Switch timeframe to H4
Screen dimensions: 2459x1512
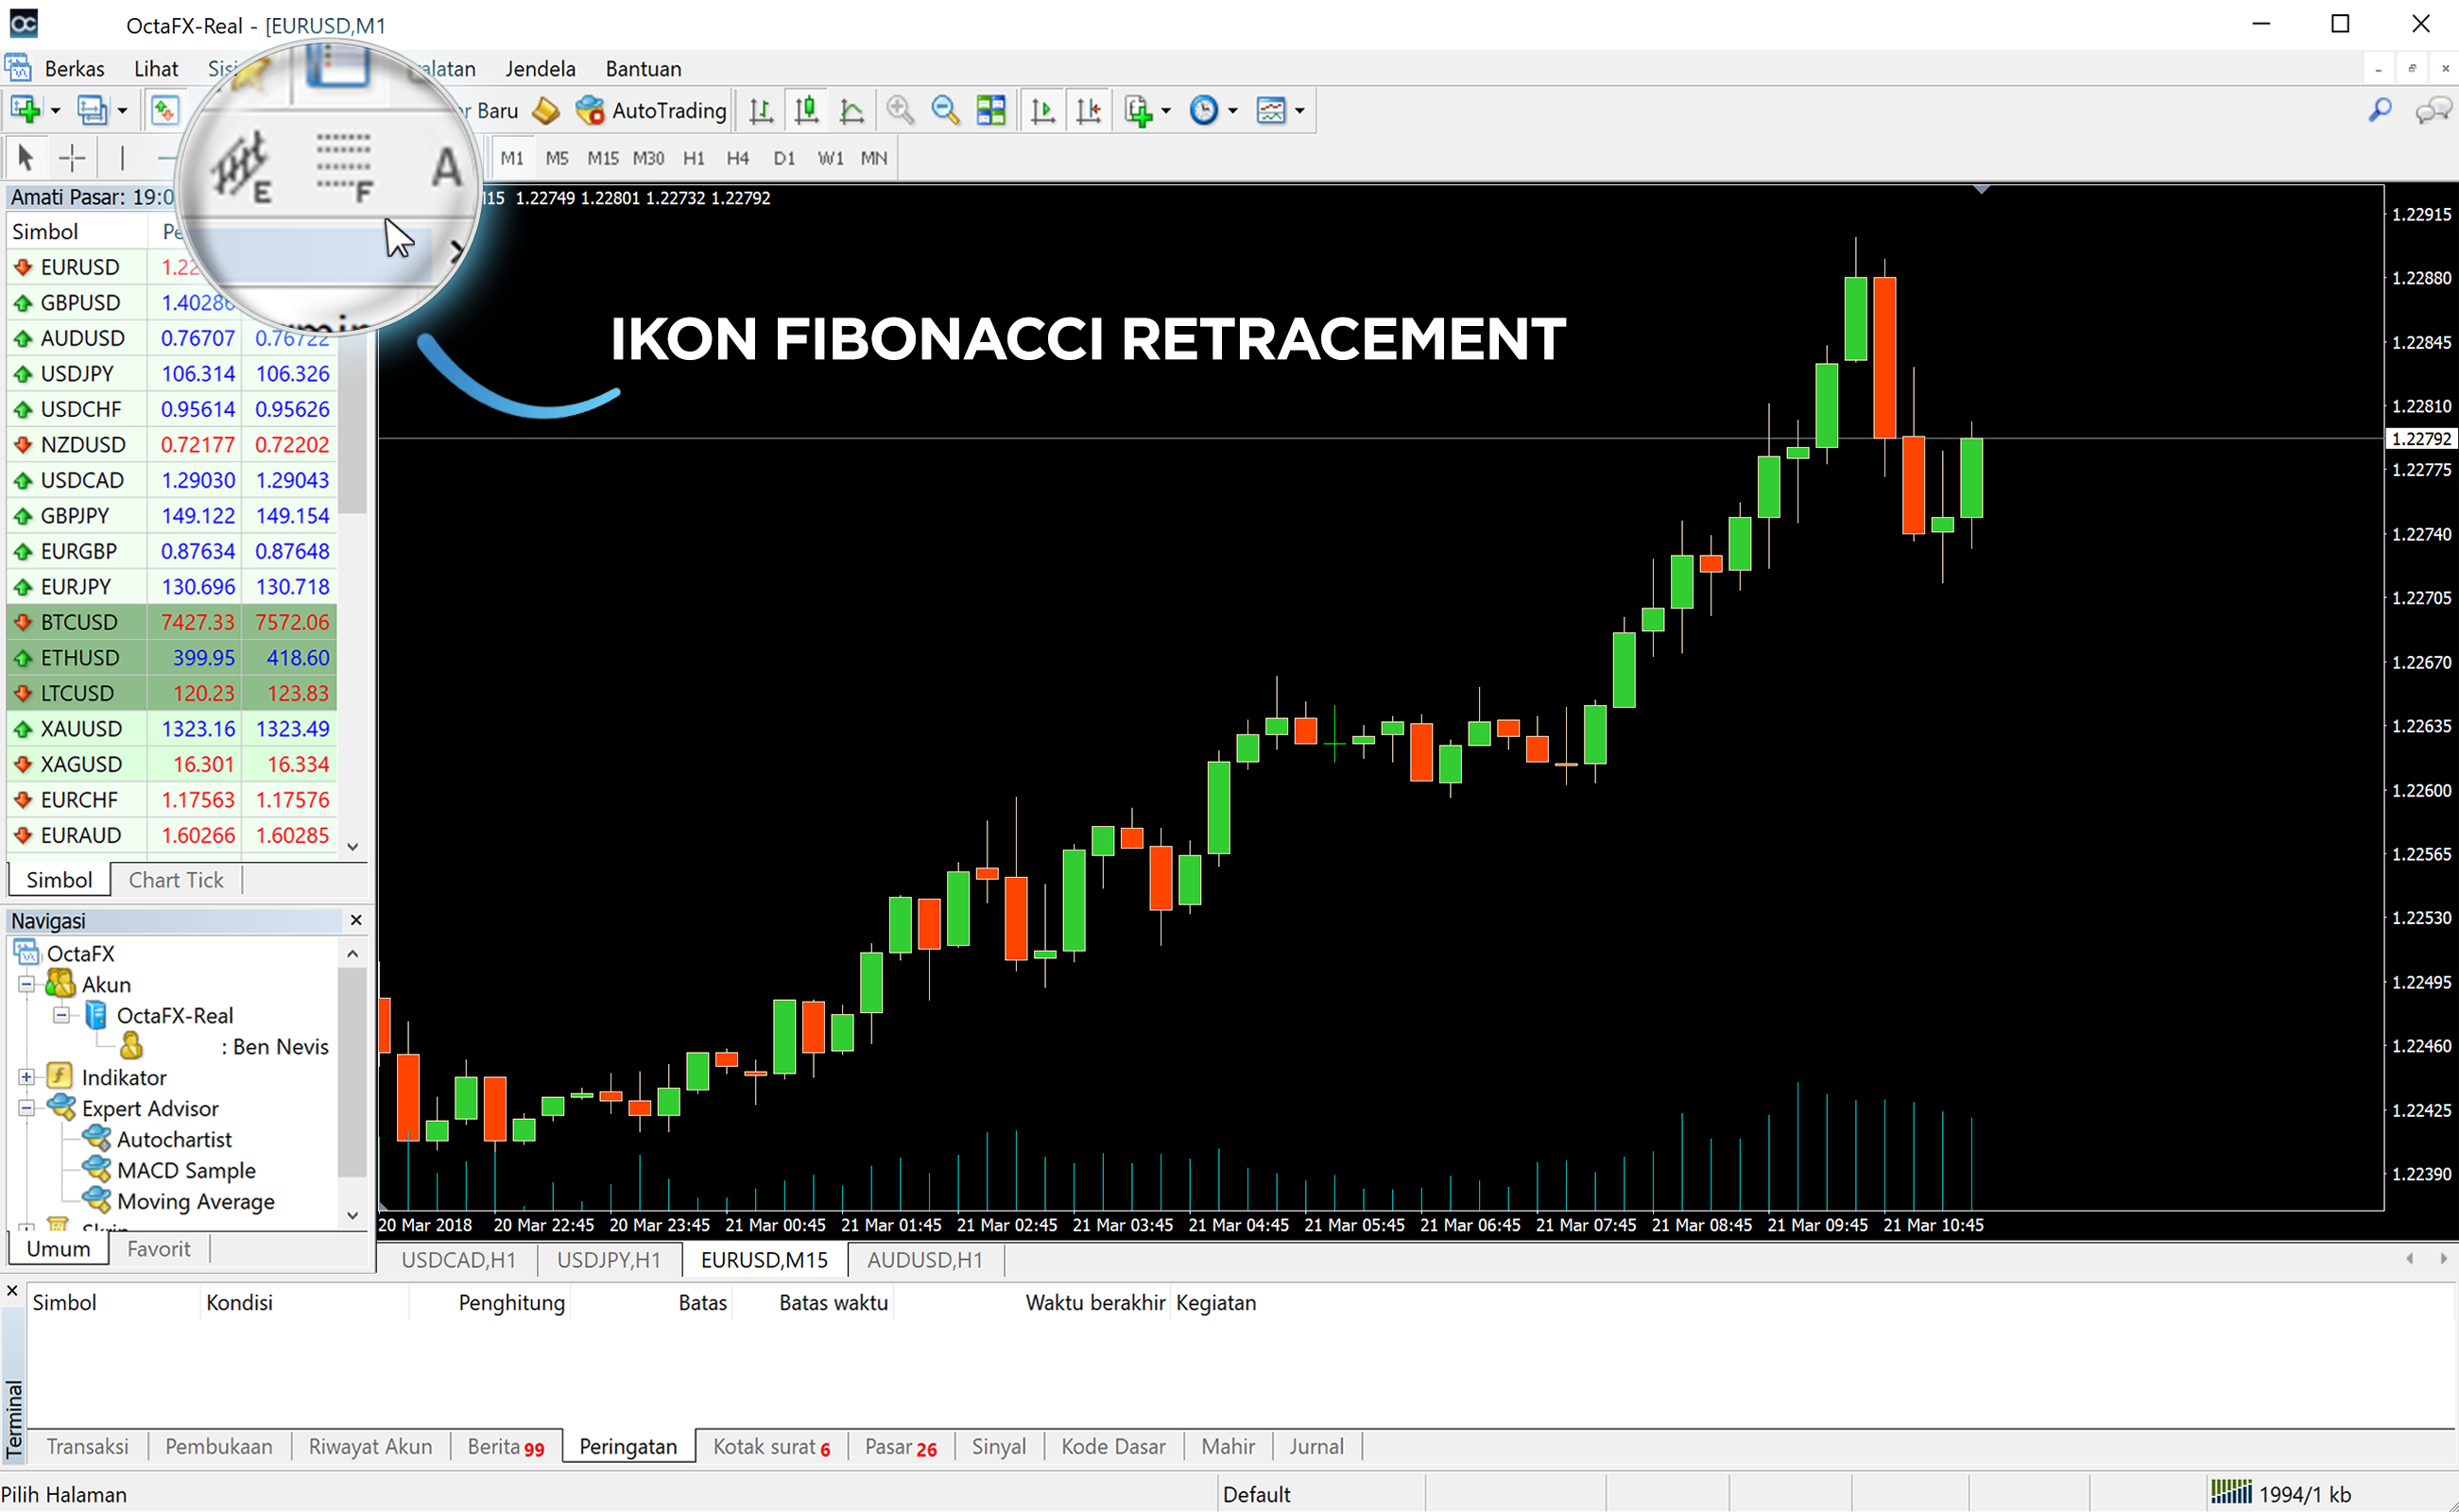[x=738, y=158]
